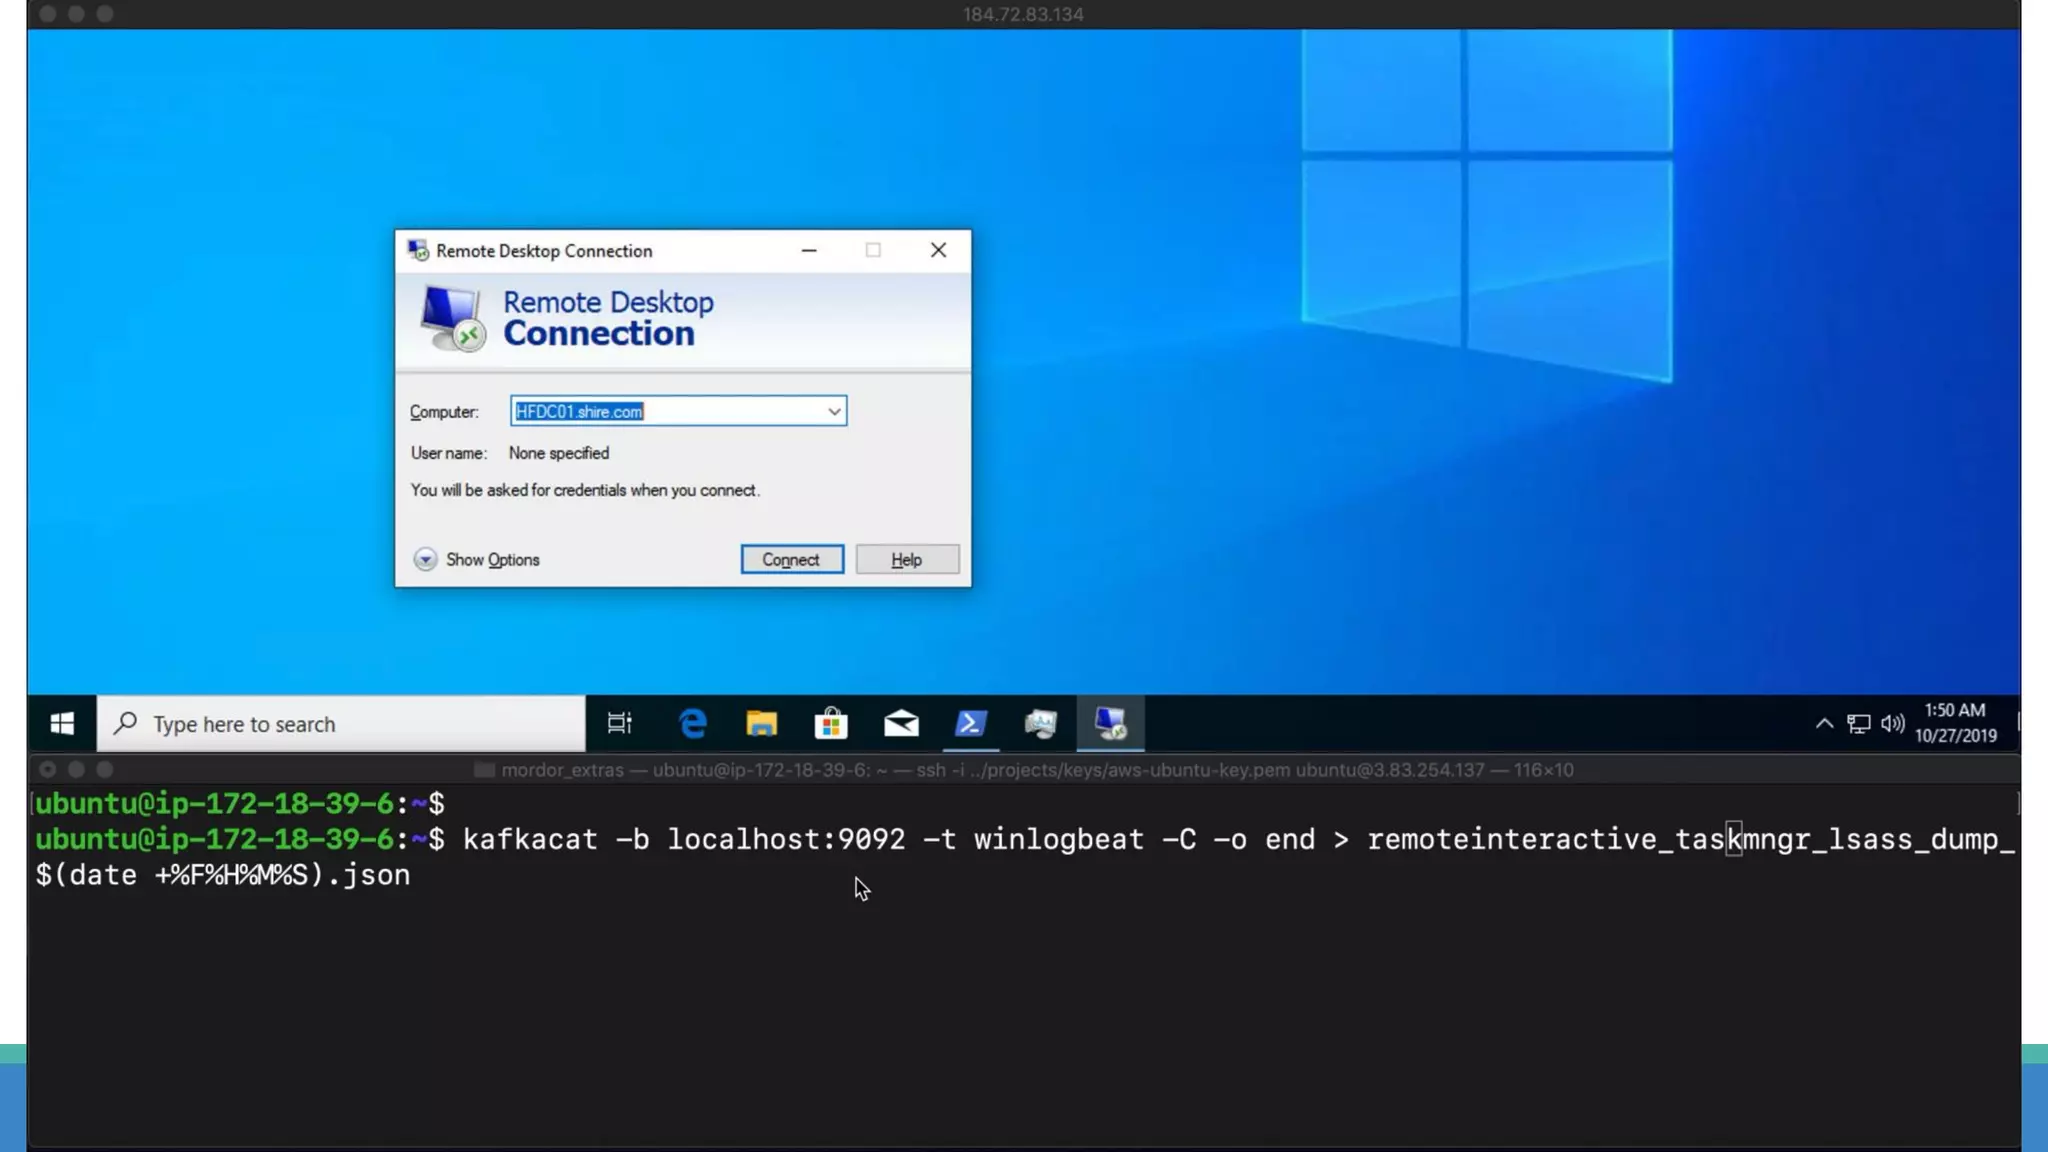Click the Type here to search box

[x=341, y=723]
